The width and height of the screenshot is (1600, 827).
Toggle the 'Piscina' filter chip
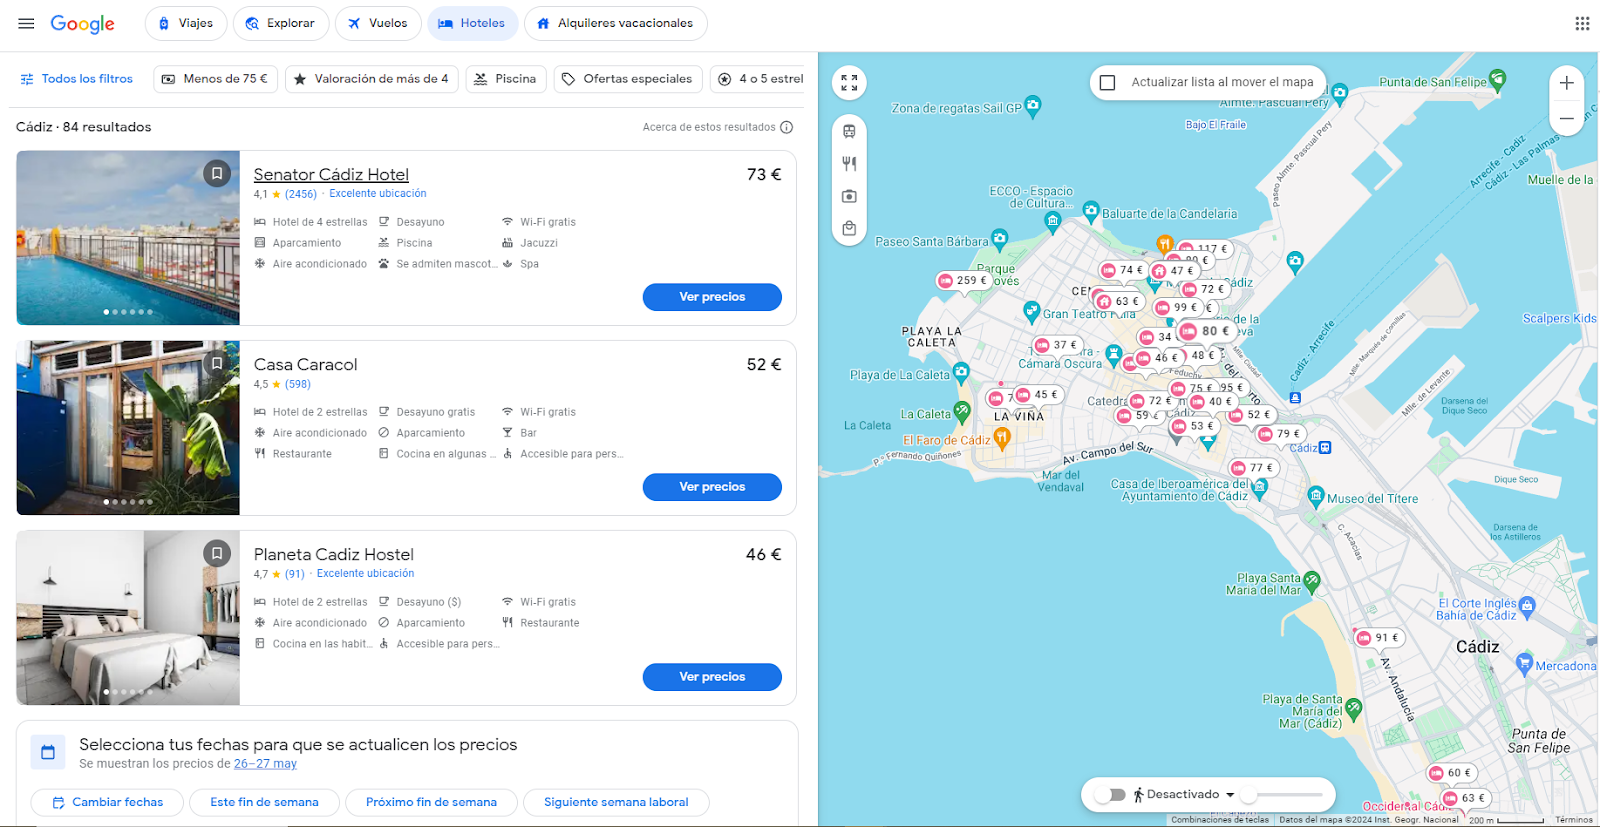pos(505,79)
